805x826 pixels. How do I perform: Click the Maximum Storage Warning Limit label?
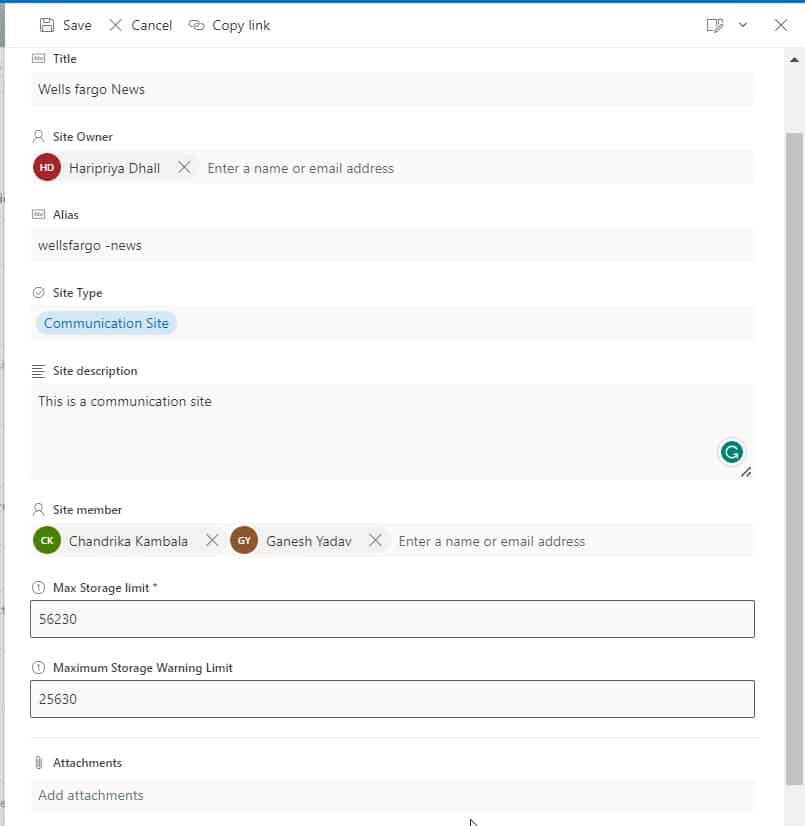(x=143, y=668)
